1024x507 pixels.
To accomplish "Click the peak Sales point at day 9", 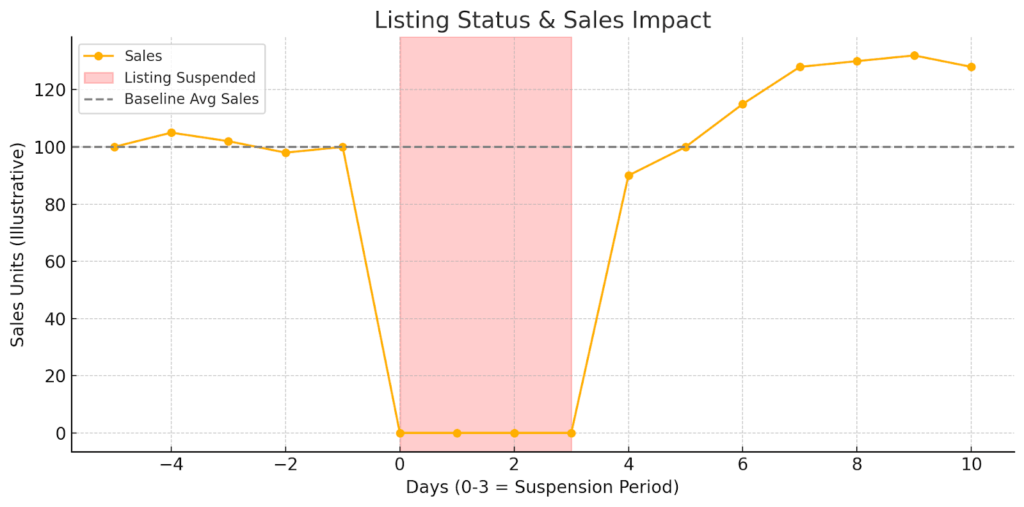I will click(914, 56).
